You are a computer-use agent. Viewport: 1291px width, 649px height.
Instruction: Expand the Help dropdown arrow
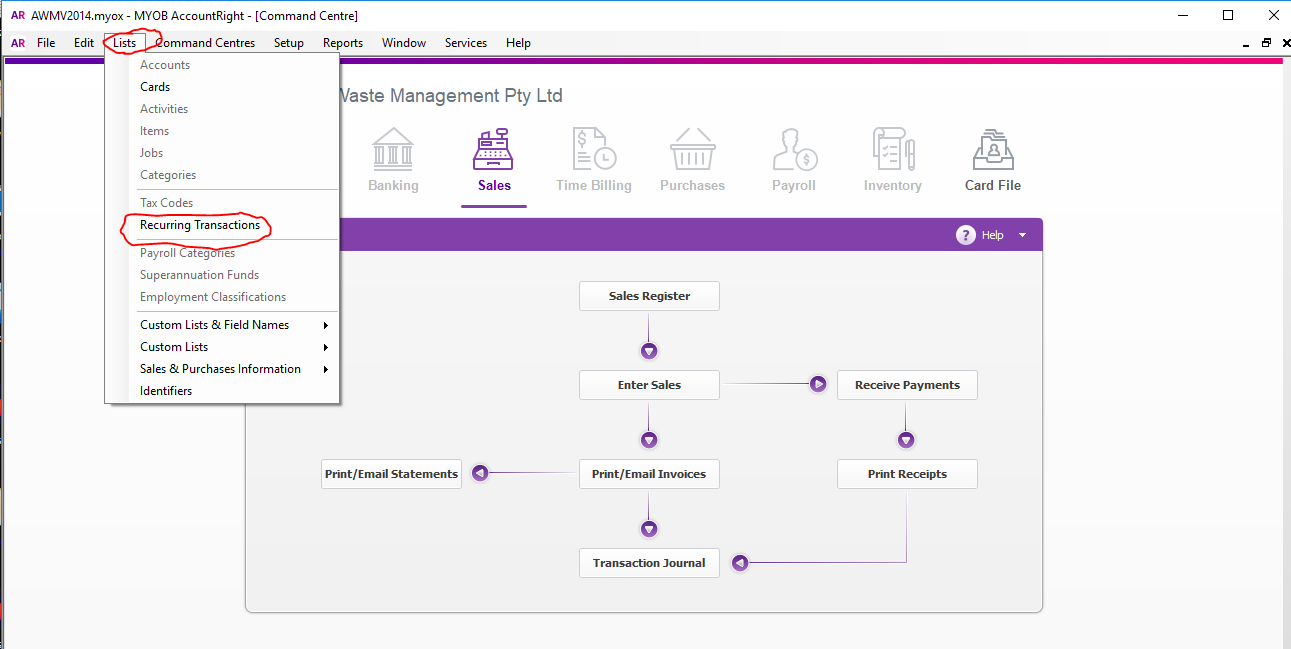click(x=1022, y=235)
